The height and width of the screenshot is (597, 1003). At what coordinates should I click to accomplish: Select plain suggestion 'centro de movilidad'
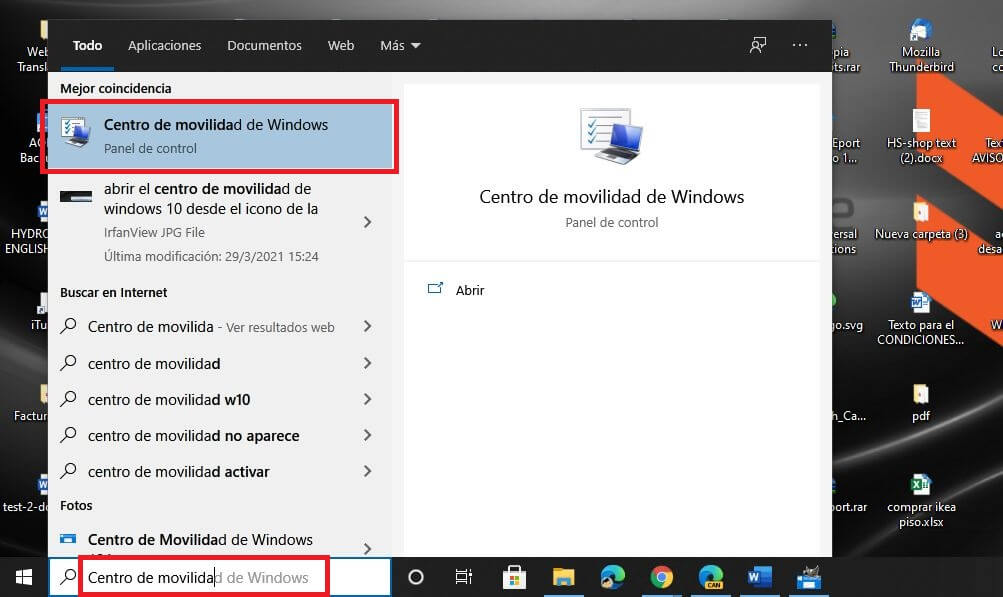[154, 363]
